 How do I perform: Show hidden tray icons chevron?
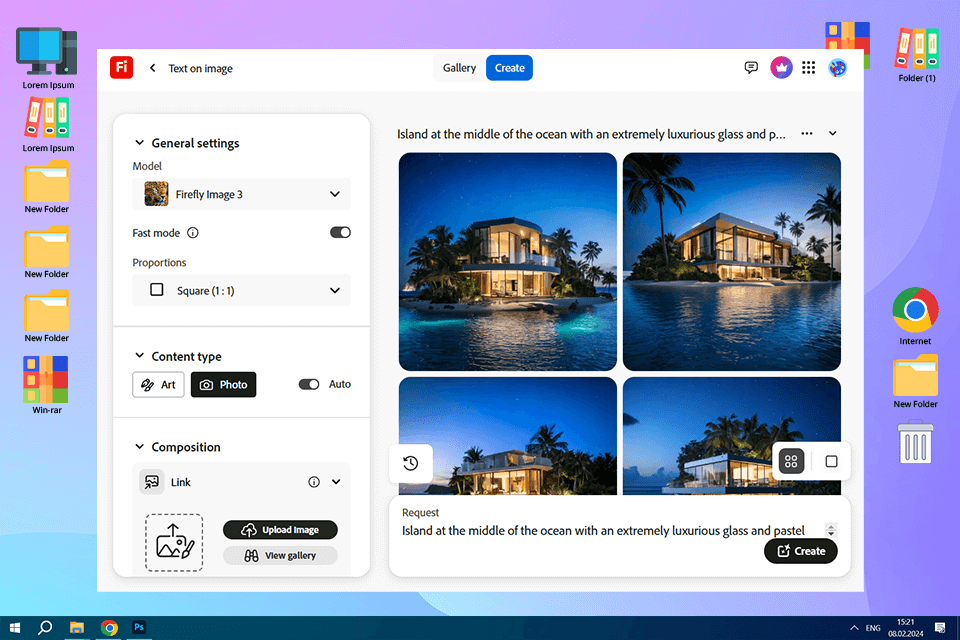854,628
